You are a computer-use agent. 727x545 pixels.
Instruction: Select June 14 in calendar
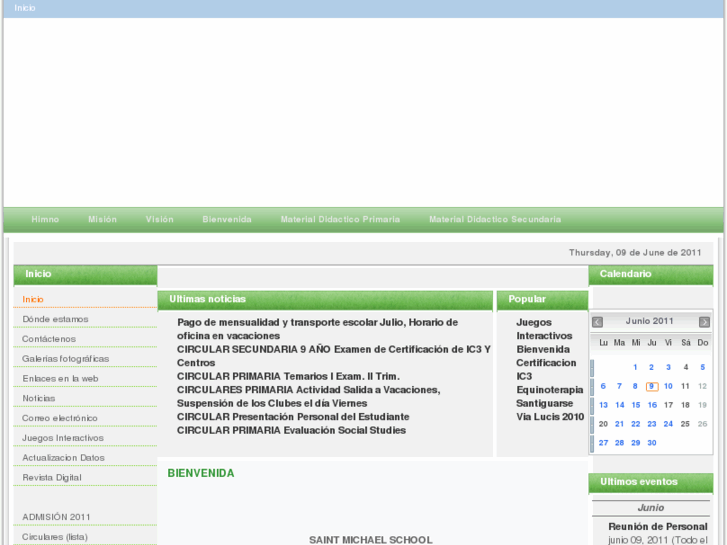pyautogui.click(x=619, y=405)
